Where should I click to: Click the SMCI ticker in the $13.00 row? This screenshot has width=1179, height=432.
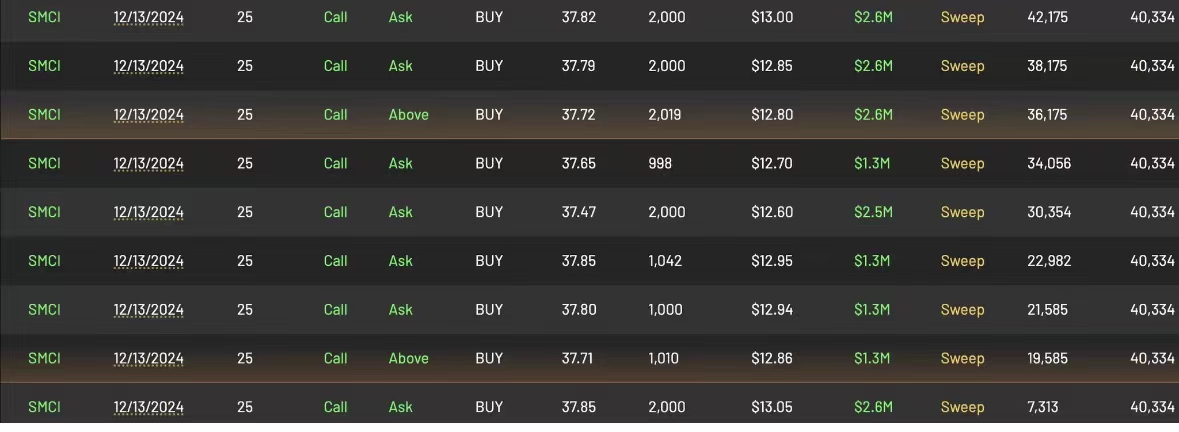pos(44,17)
